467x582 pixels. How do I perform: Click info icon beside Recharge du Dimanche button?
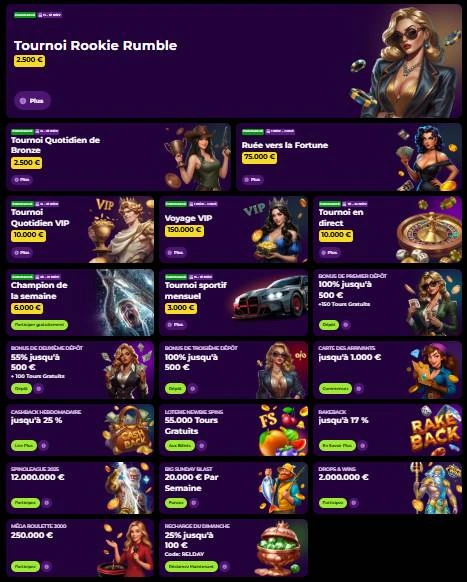click(x=225, y=566)
